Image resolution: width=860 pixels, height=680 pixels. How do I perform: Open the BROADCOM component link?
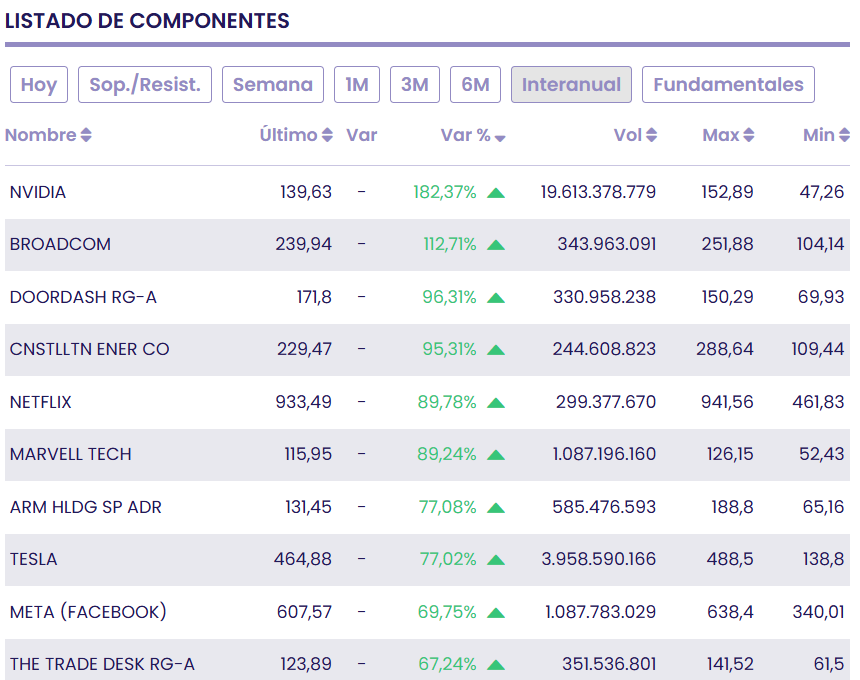[60, 244]
